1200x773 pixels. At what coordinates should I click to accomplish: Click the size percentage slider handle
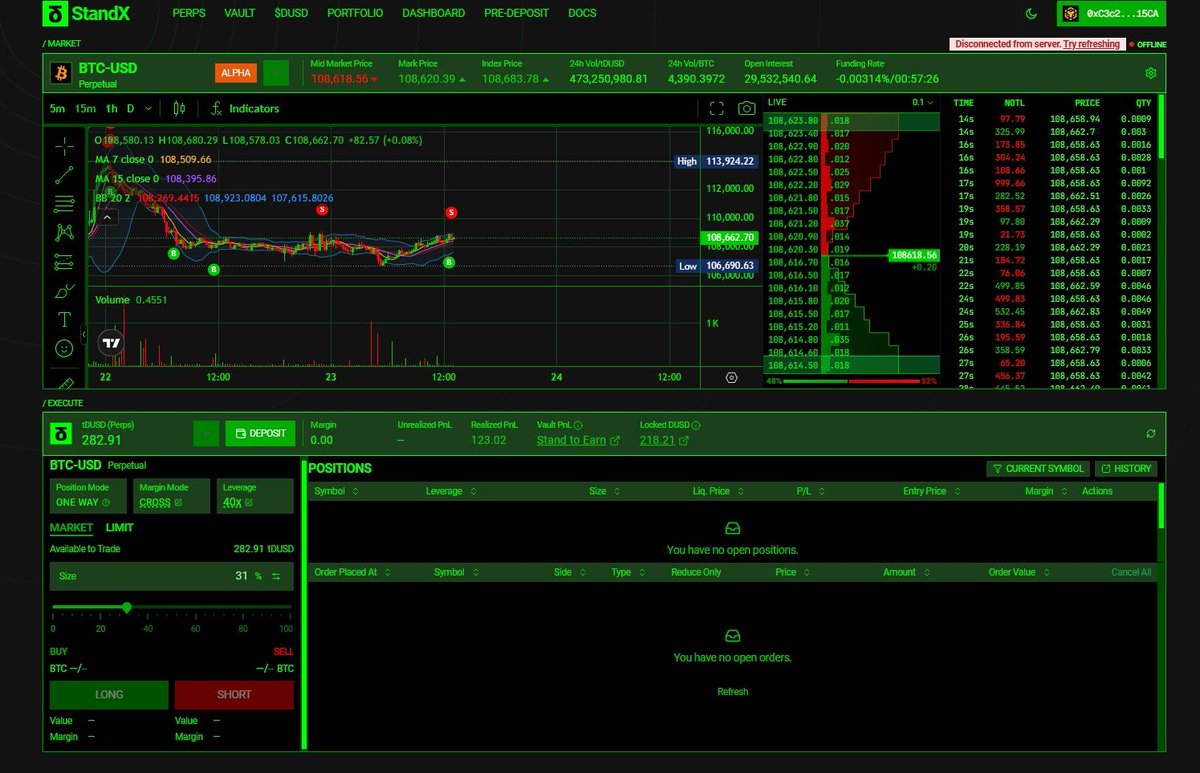pos(127,607)
